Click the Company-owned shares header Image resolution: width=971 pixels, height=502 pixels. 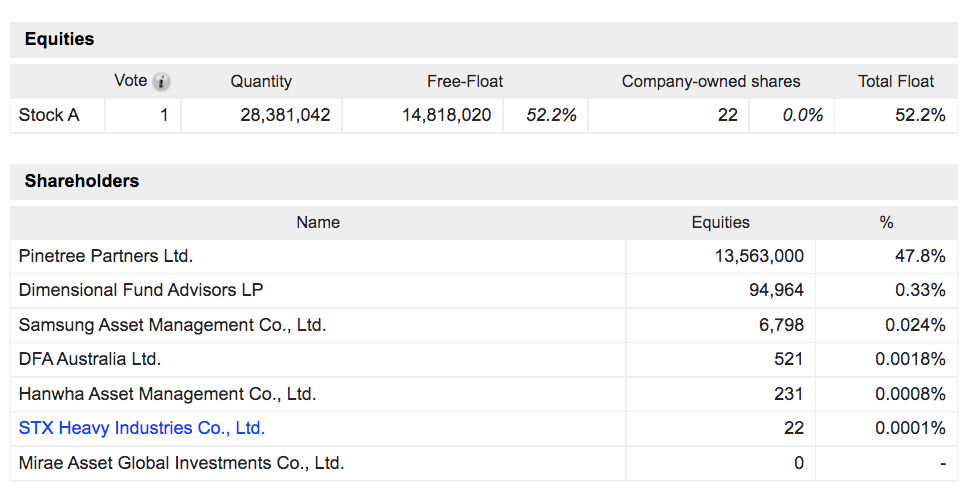pyautogui.click(x=711, y=82)
